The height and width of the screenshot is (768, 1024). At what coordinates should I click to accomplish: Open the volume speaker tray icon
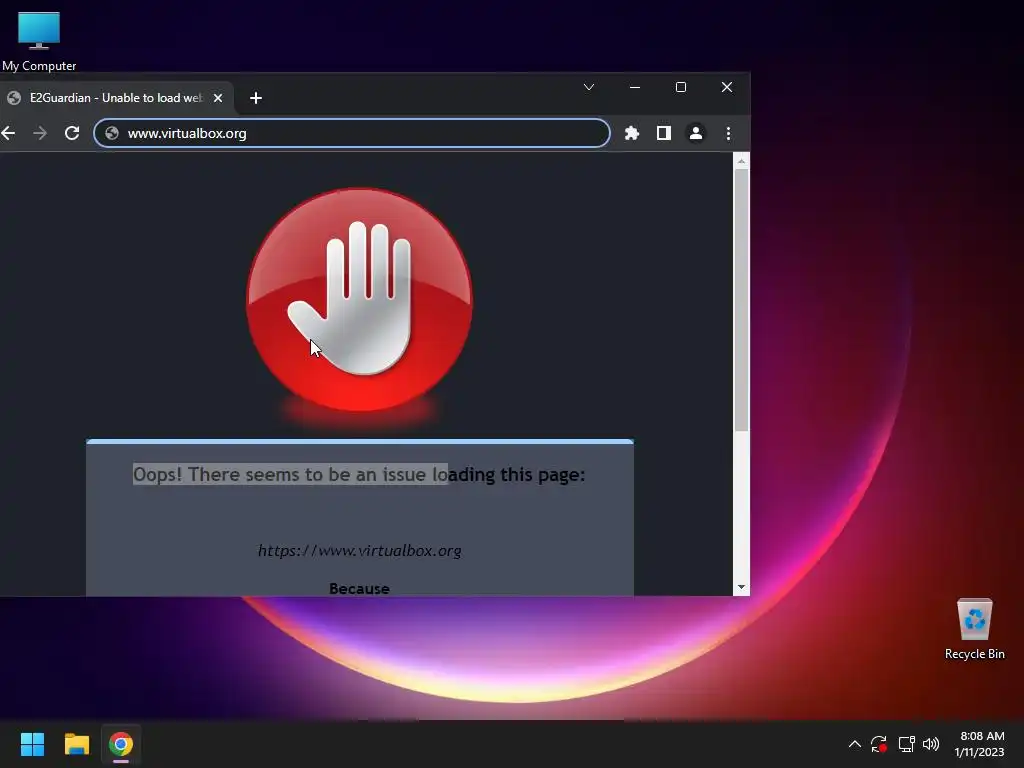pos(931,744)
